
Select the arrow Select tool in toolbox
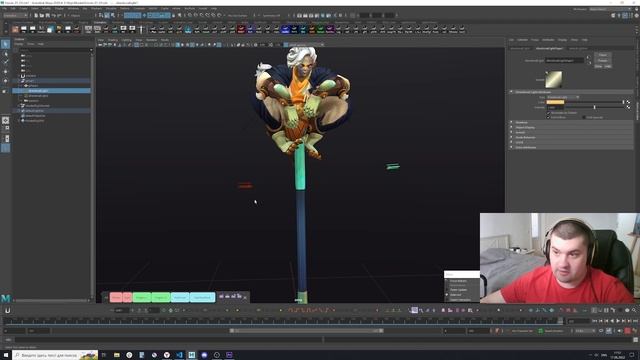(5, 44)
